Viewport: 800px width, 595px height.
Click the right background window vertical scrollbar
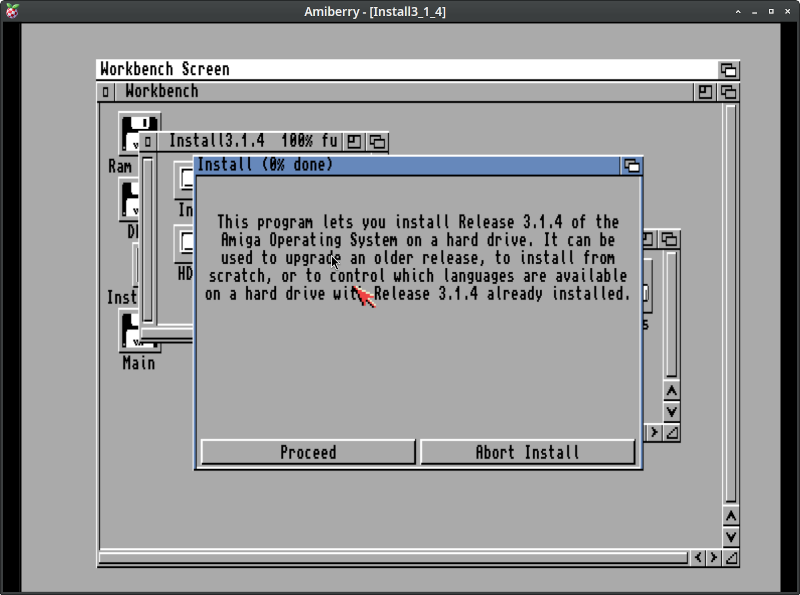point(671,314)
